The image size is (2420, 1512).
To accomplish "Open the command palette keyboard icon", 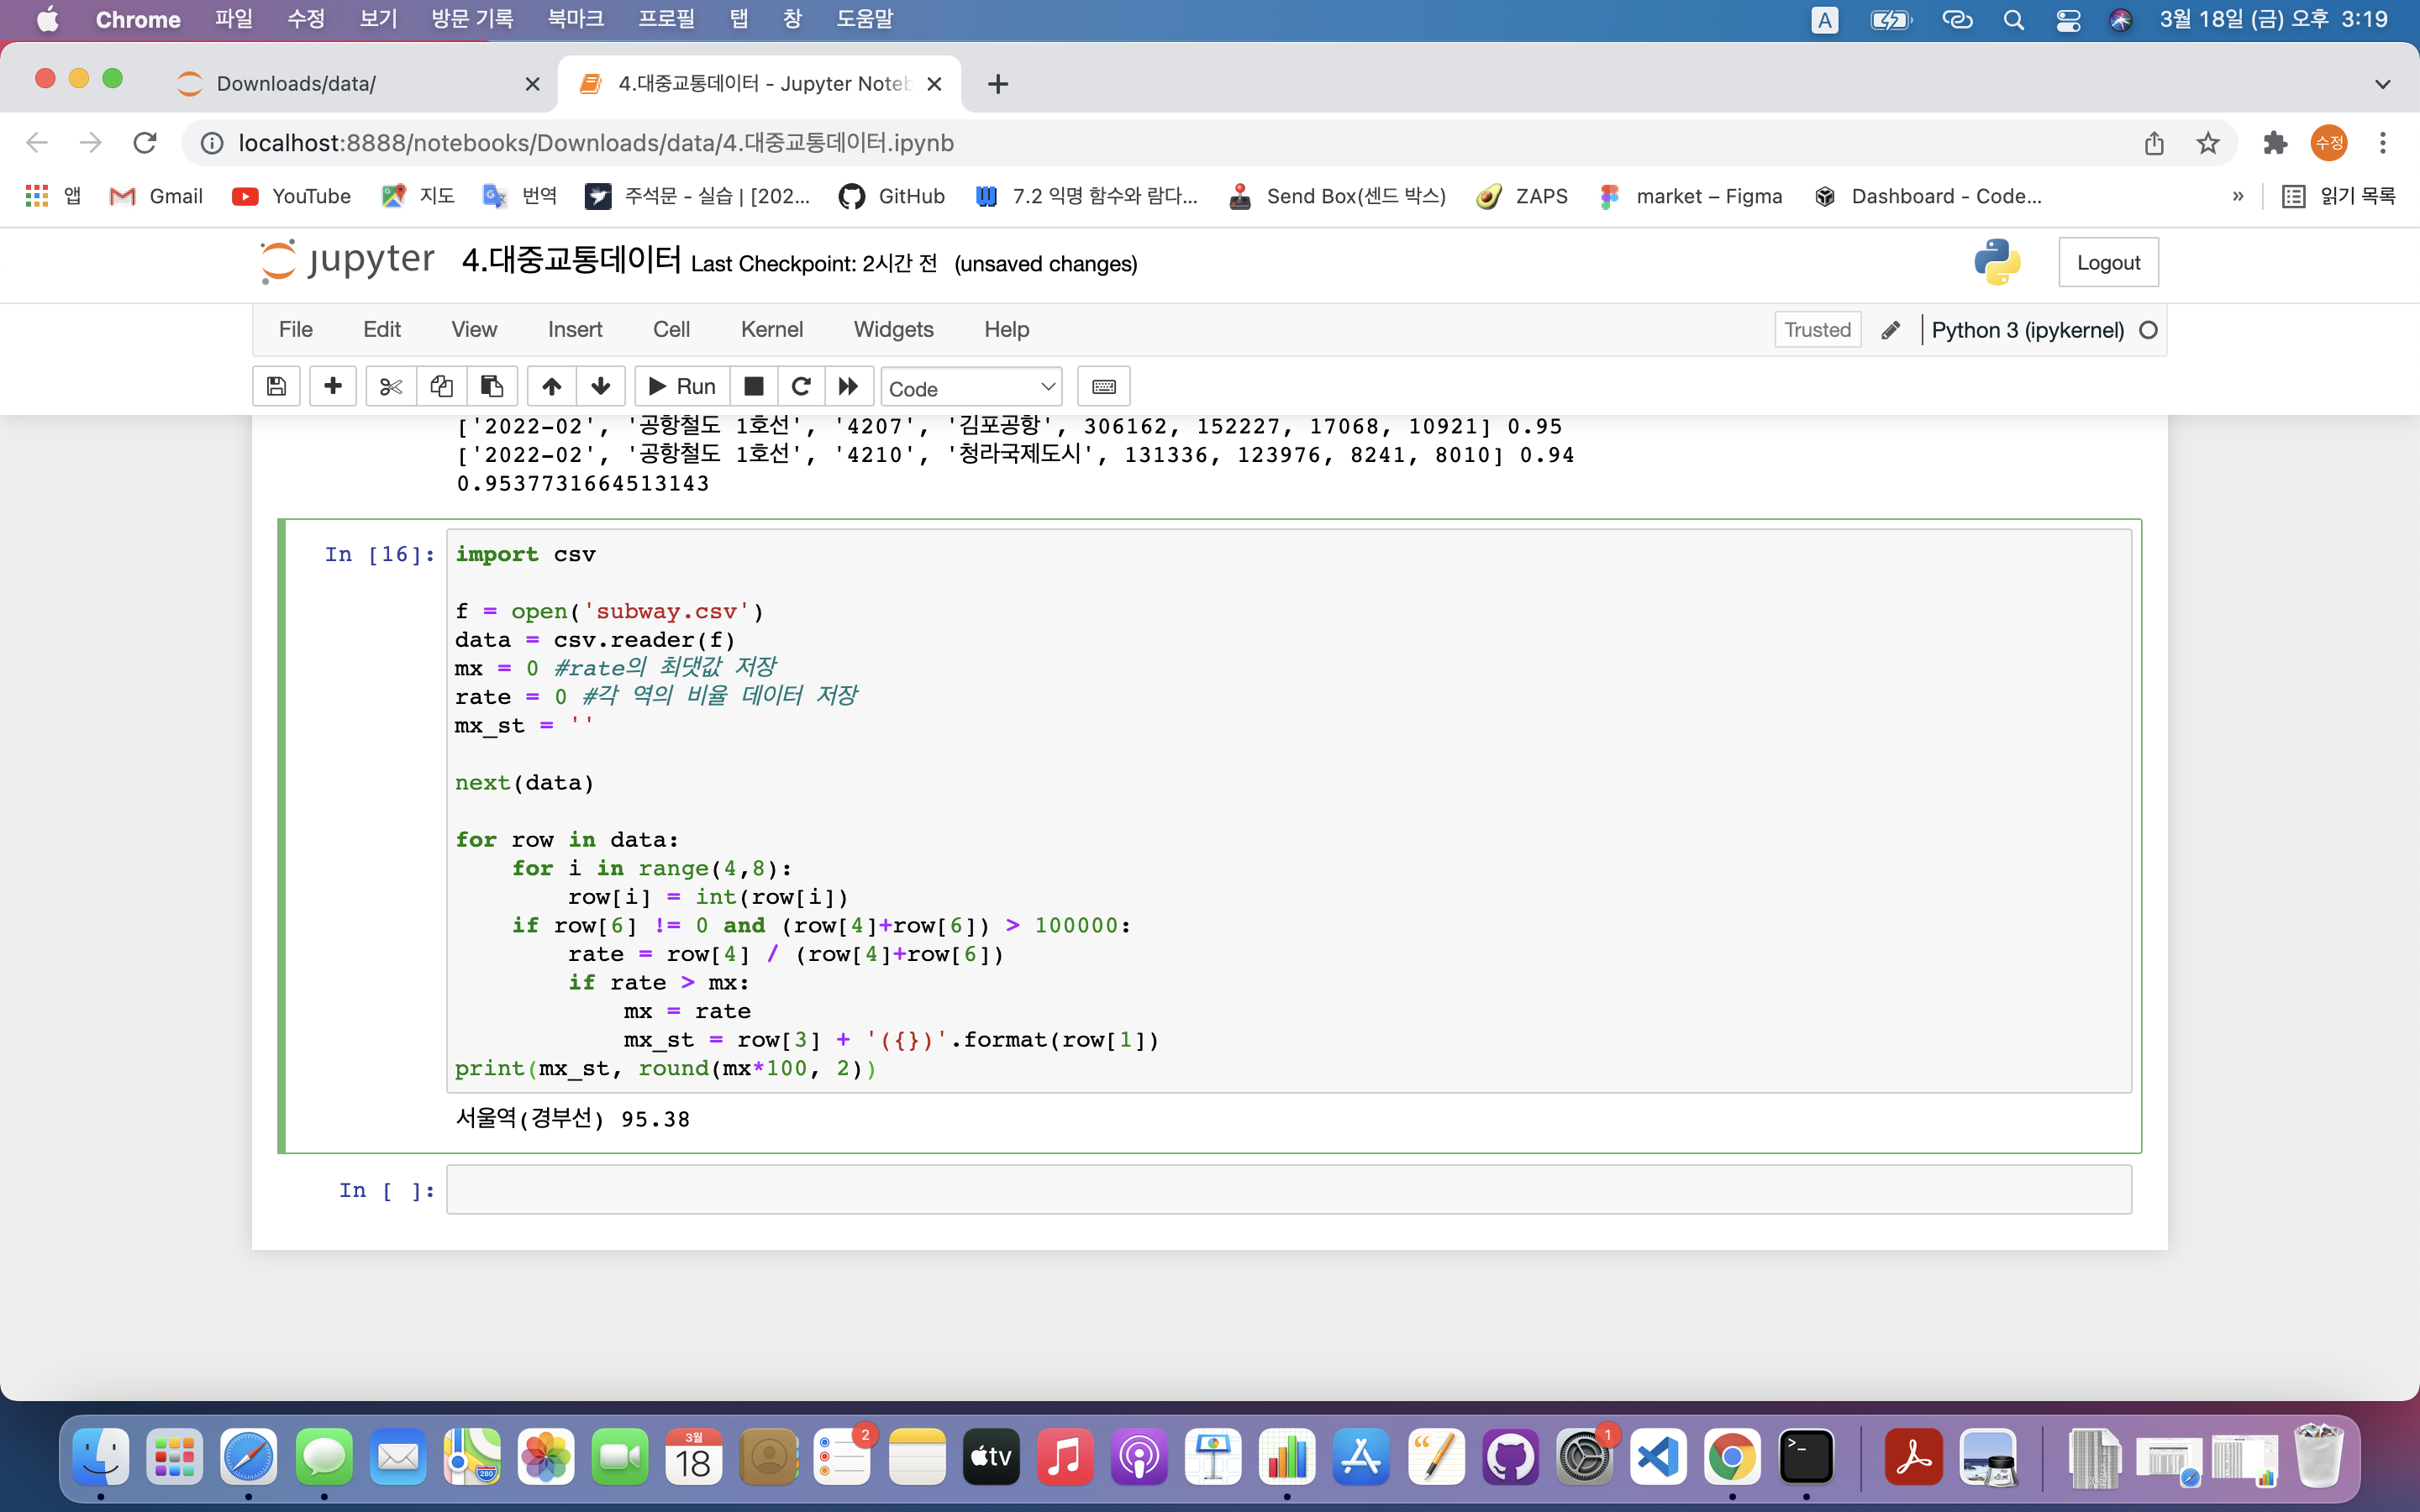I will pos(1104,387).
